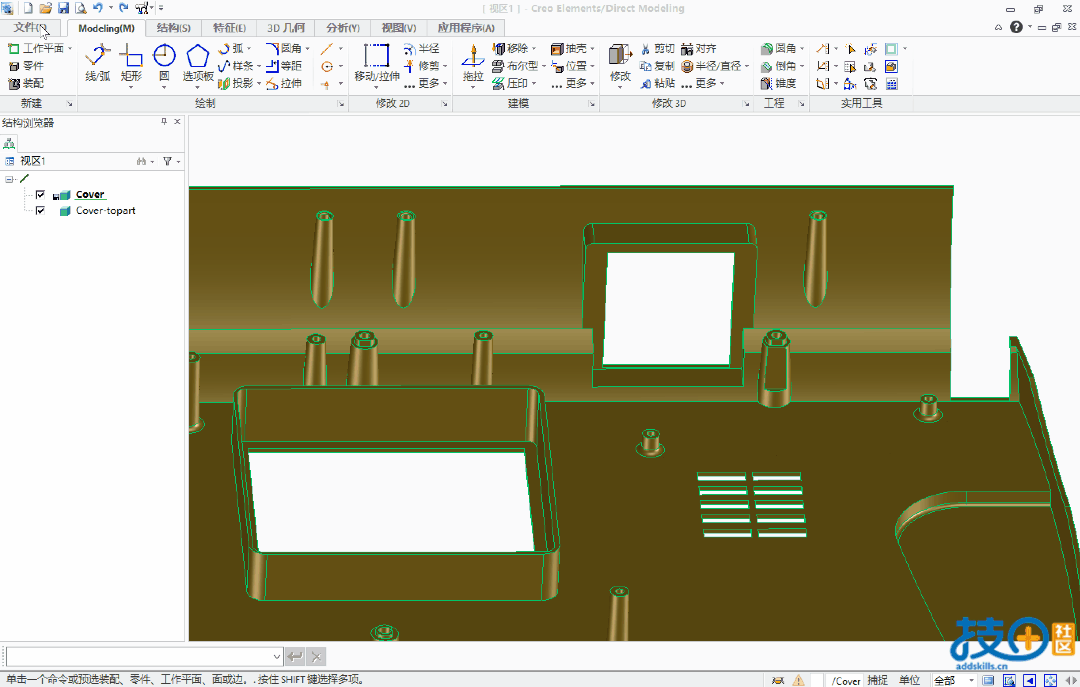Expand the 绘制 group dialog launcher
This screenshot has width=1080, height=687.
341,103
